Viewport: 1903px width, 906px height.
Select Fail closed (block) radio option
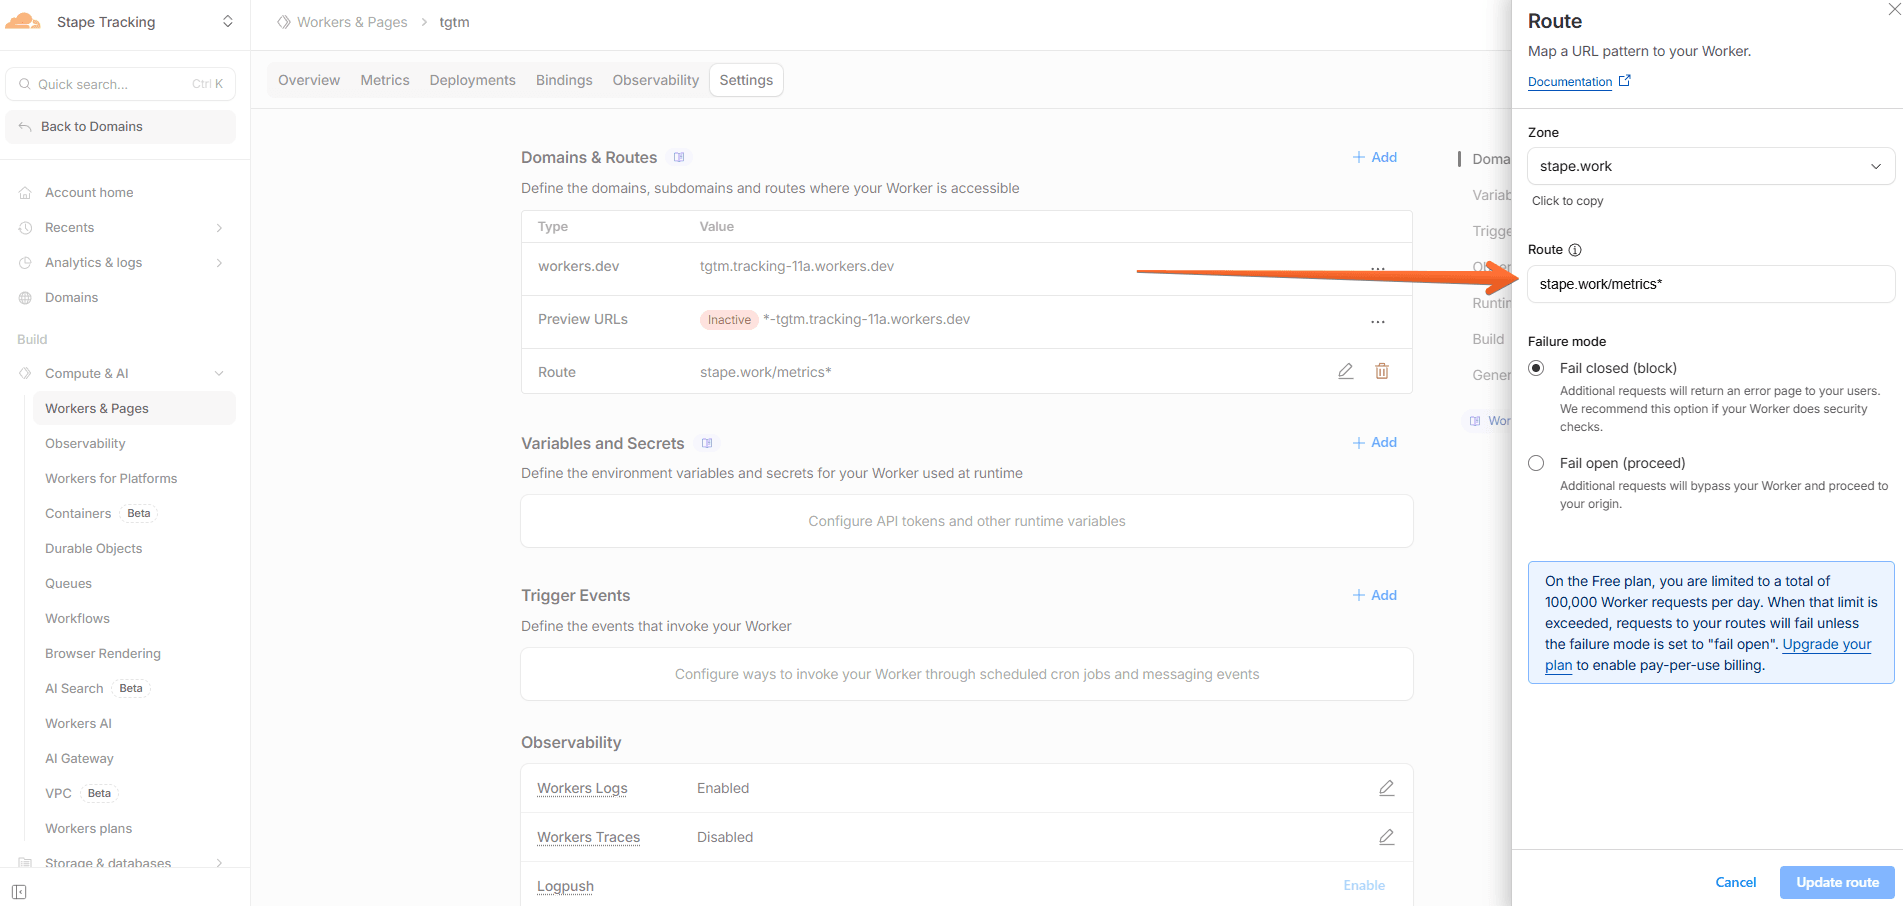click(x=1536, y=368)
